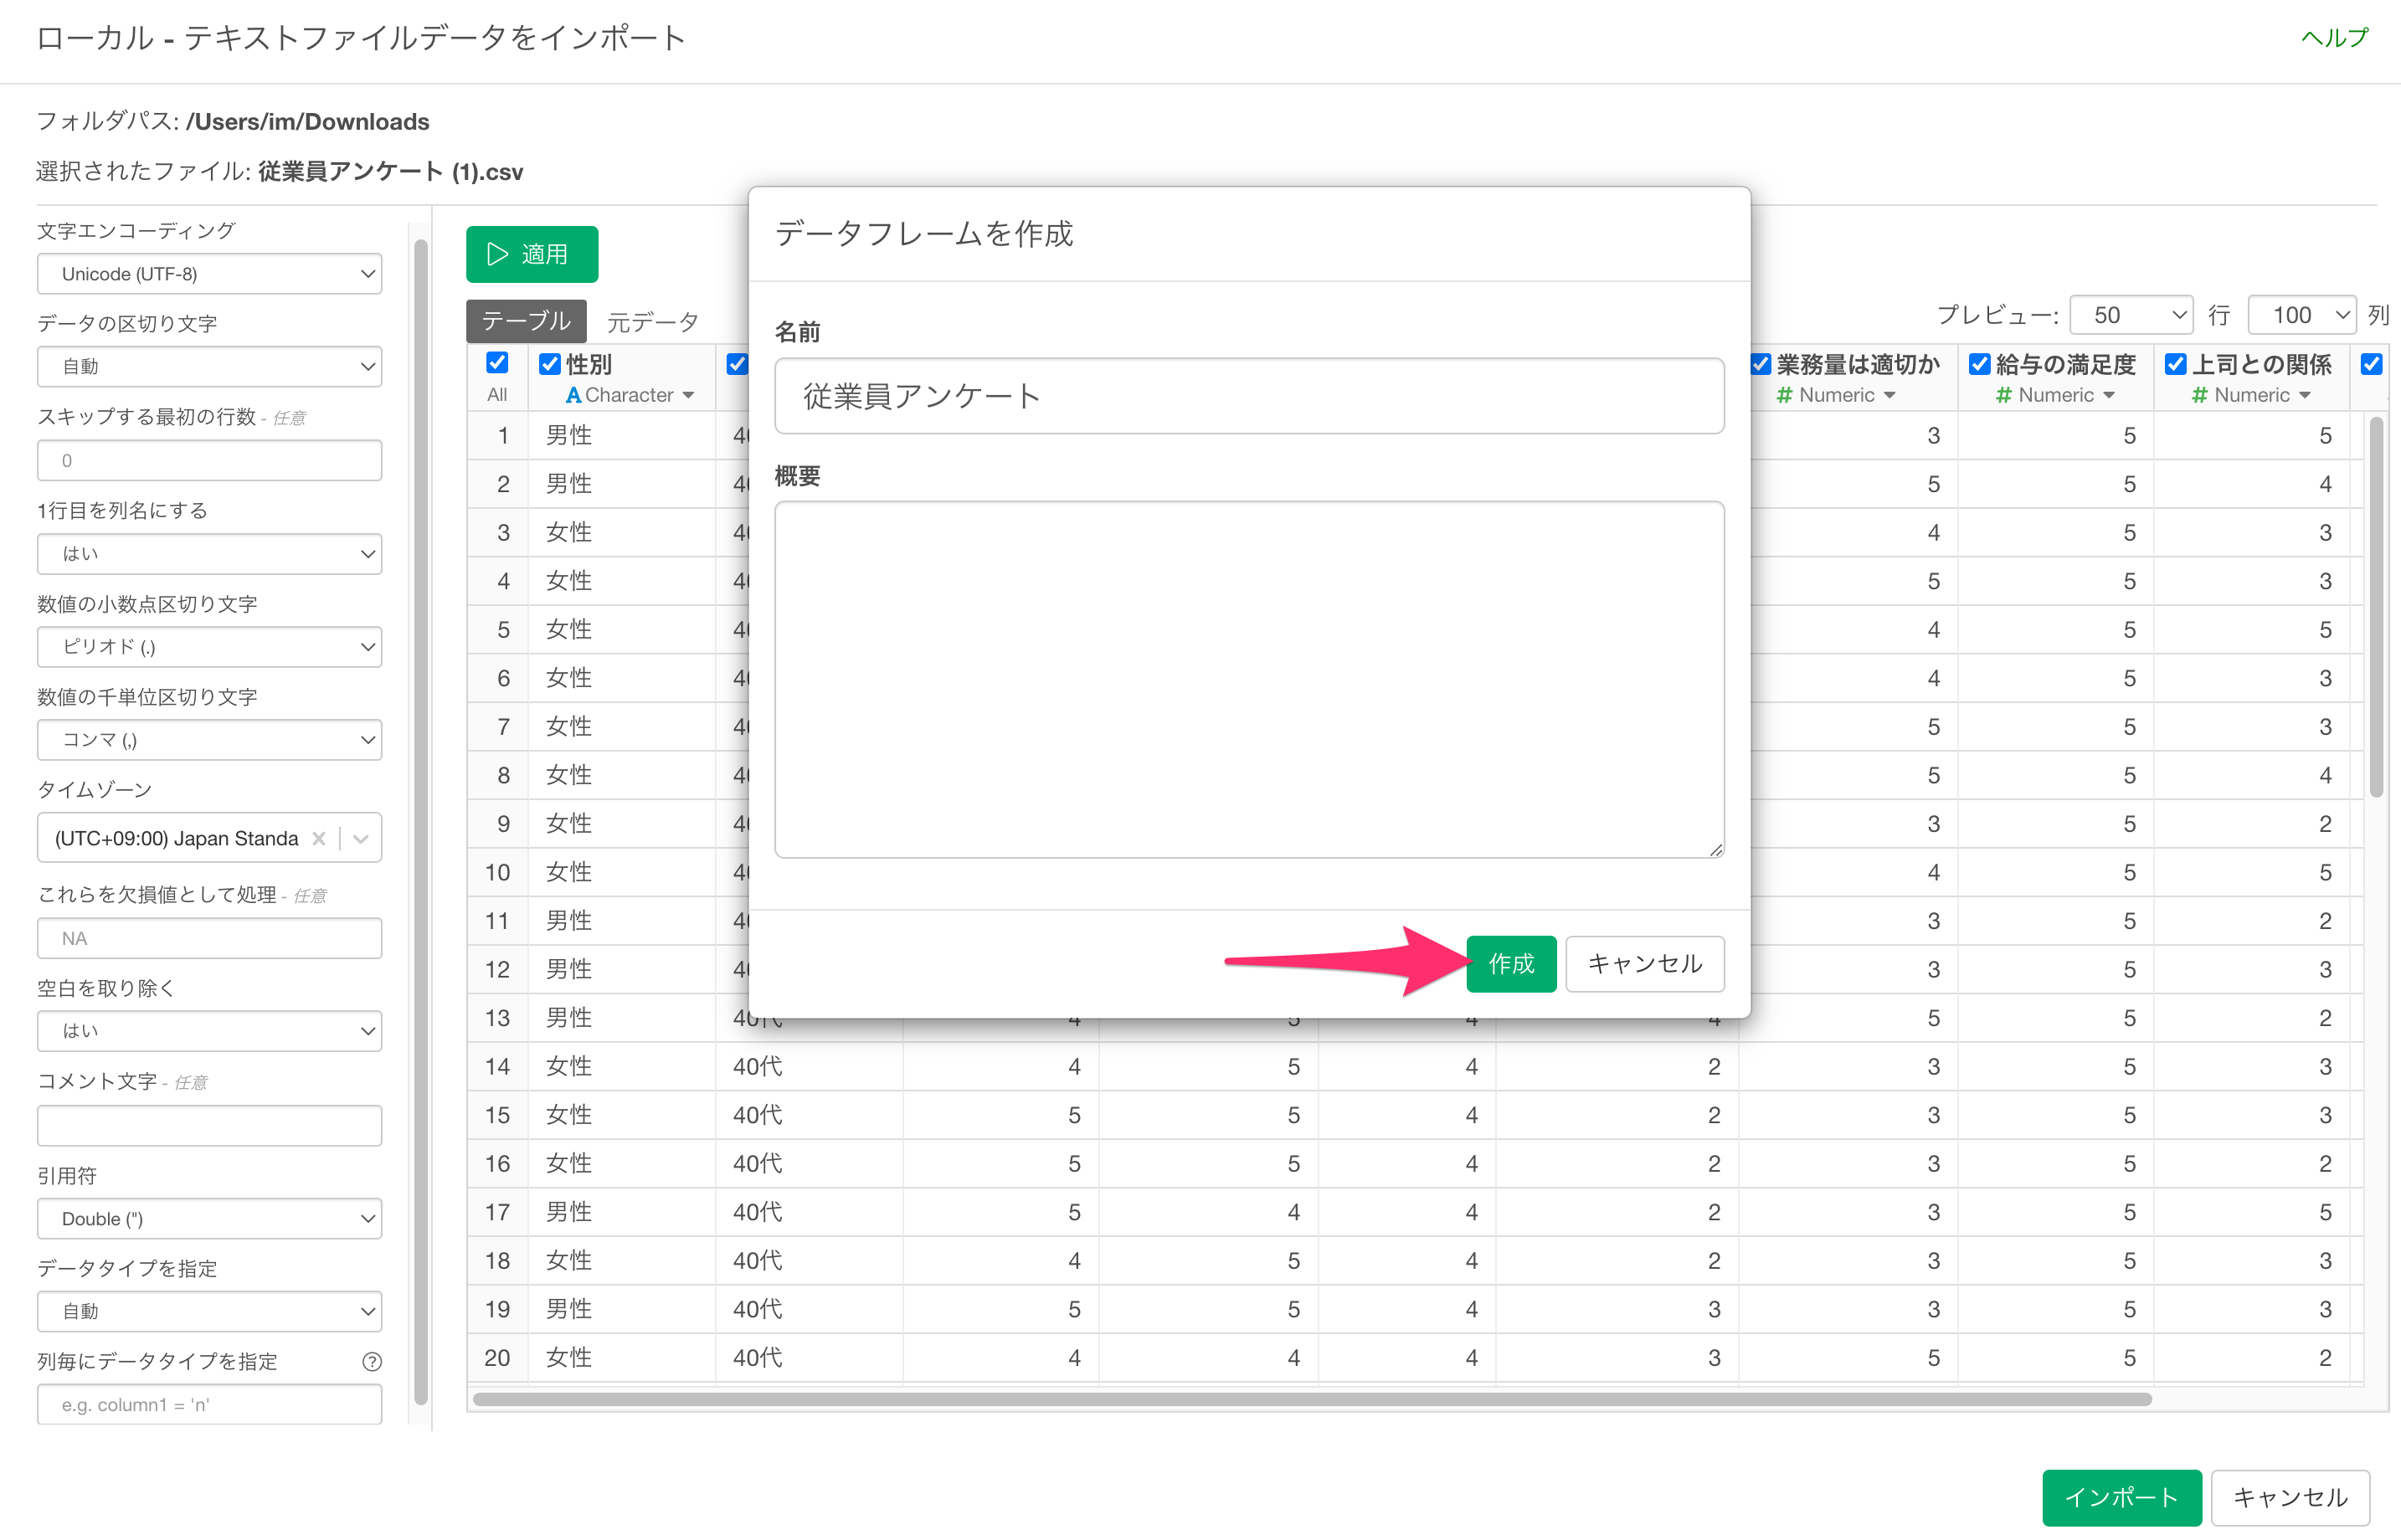Uncheck the 上司との関係 column checkbox

(x=2176, y=364)
